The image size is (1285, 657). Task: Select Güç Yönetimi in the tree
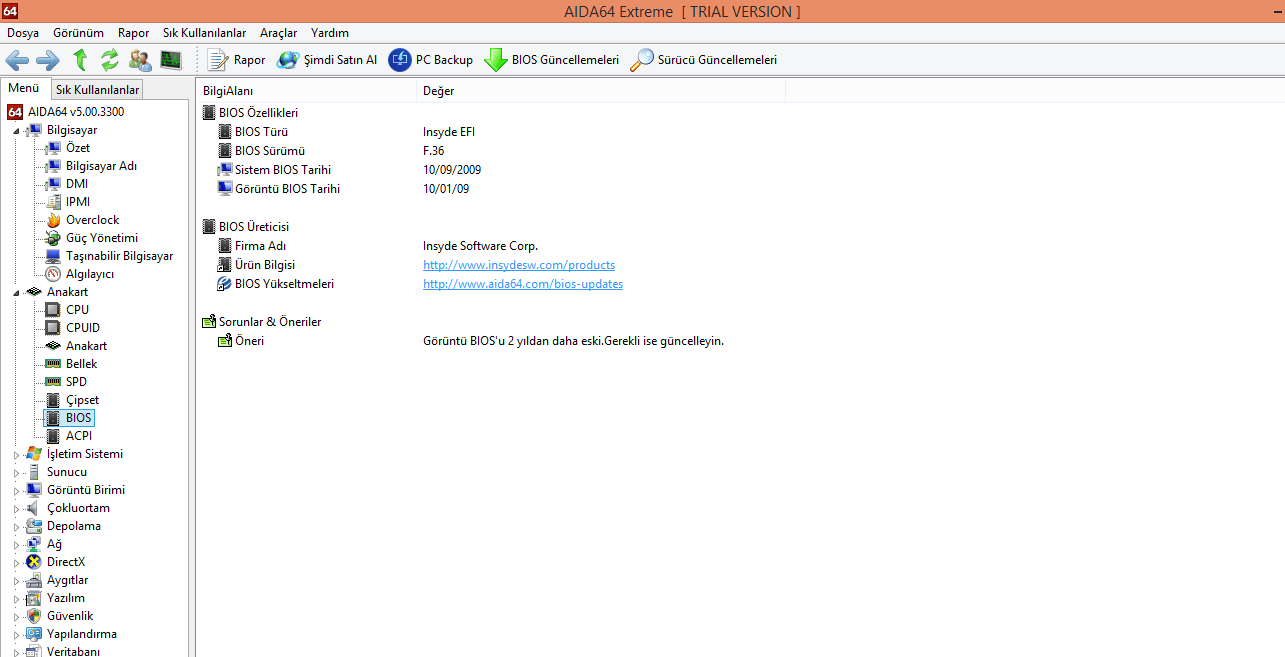(x=102, y=238)
